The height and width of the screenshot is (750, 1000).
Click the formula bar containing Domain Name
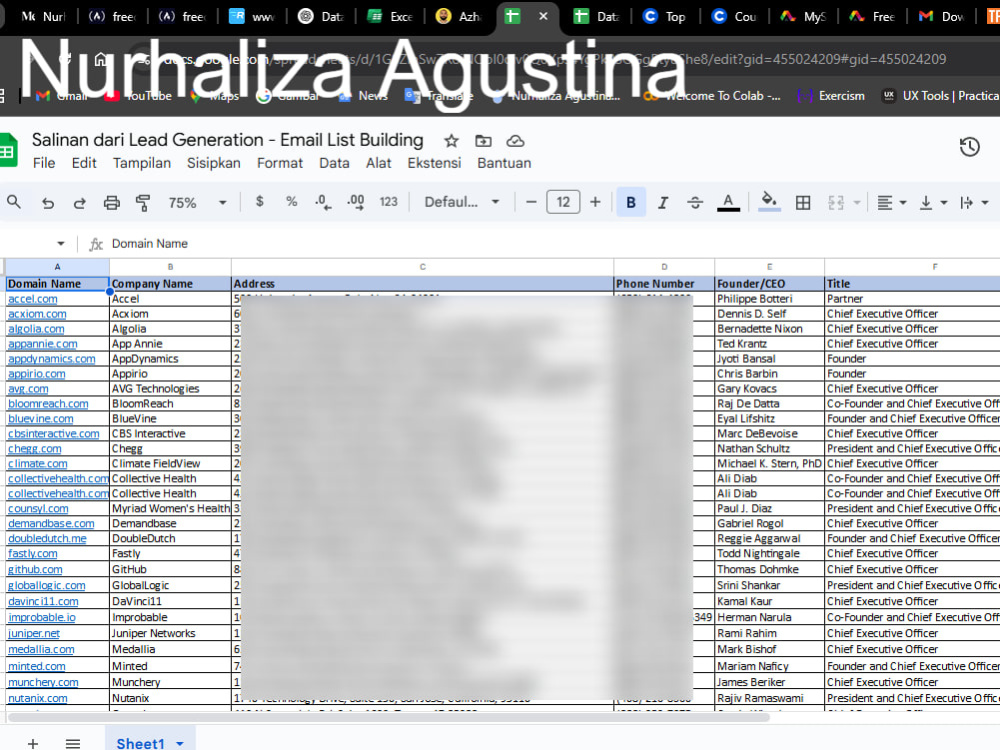point(552,244)
